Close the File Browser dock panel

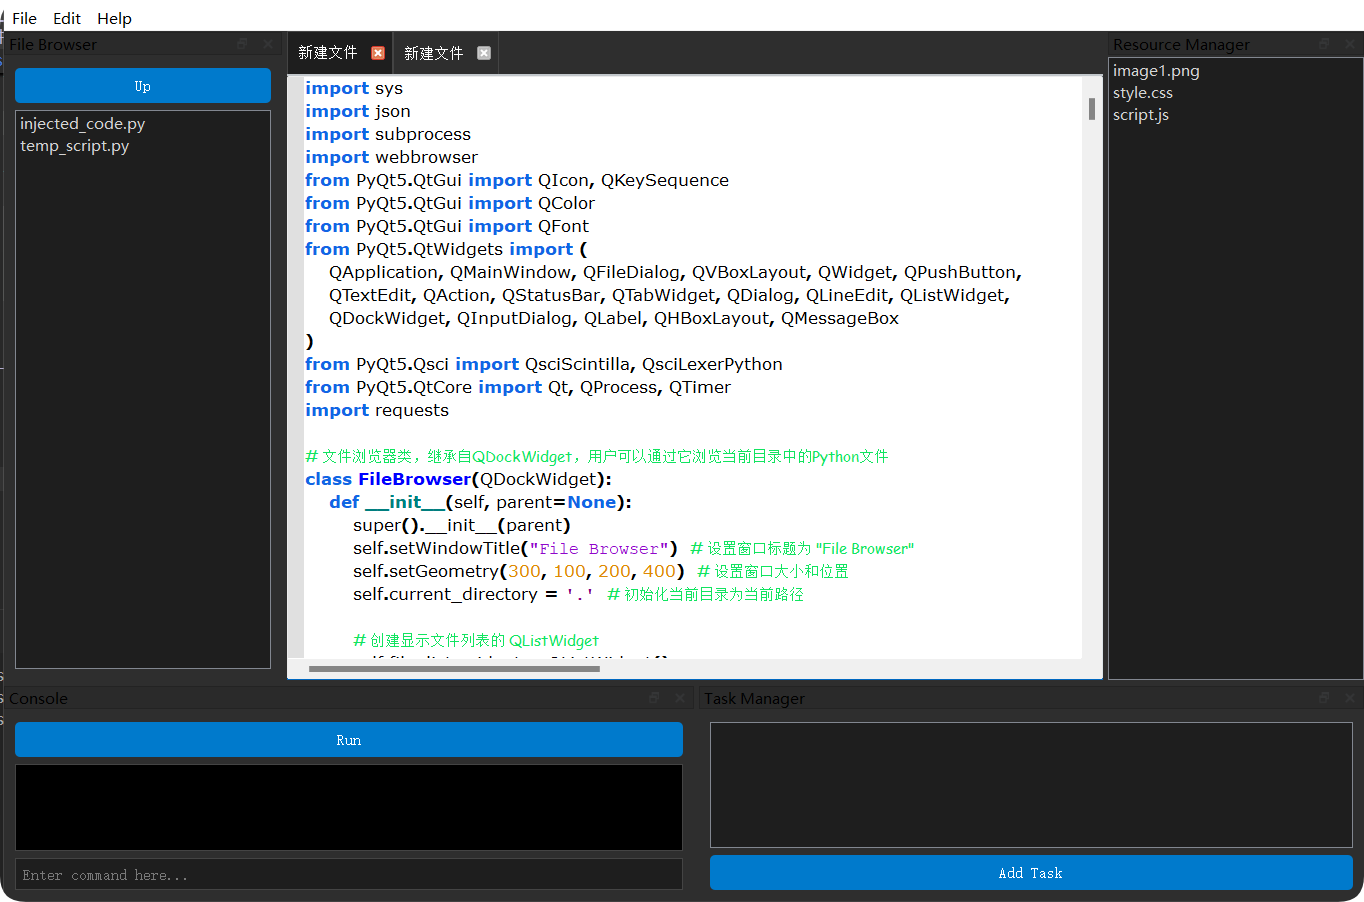click(268, 44)
